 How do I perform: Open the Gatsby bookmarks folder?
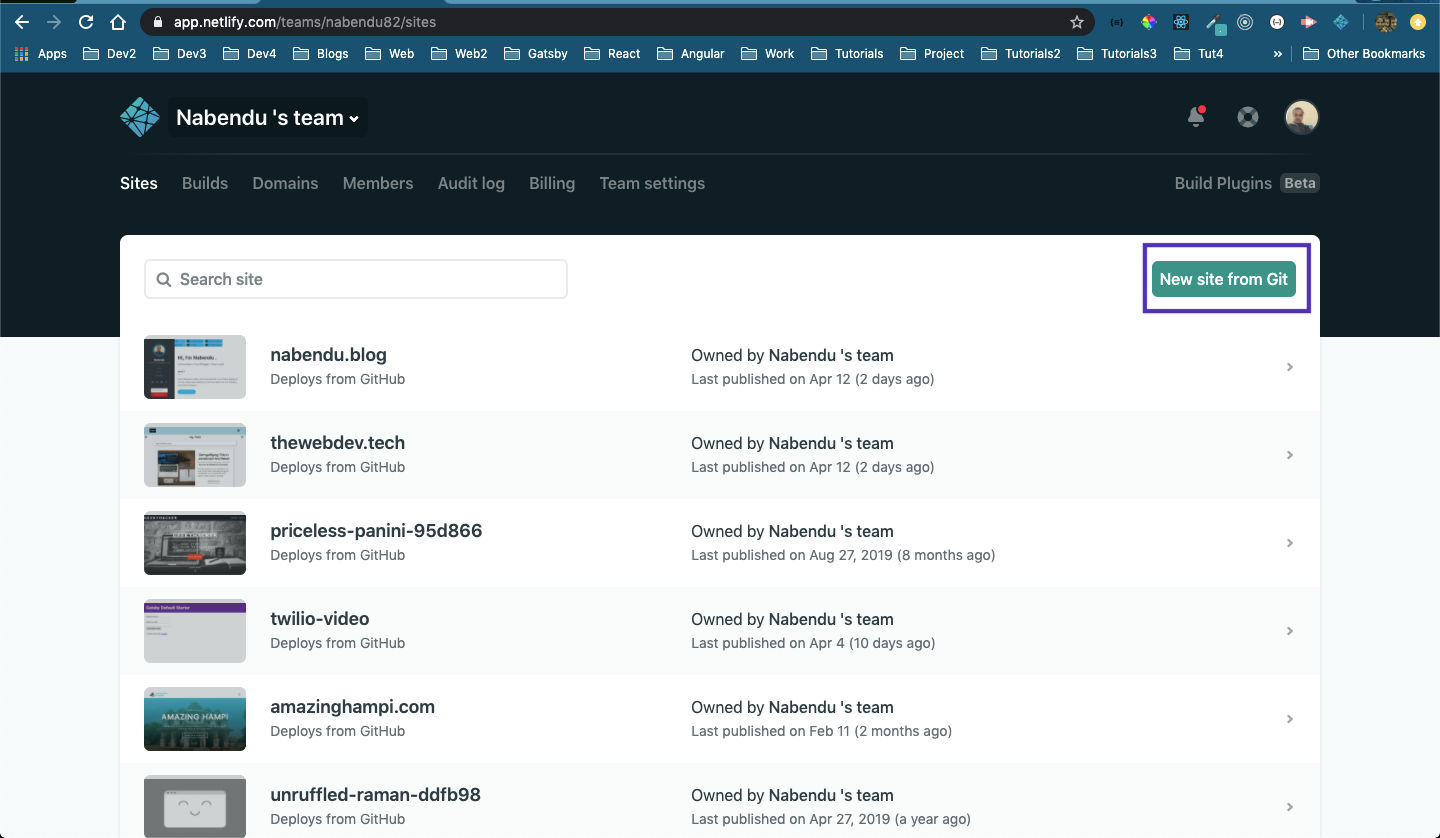pyautogui.click(x=536, y=53)
